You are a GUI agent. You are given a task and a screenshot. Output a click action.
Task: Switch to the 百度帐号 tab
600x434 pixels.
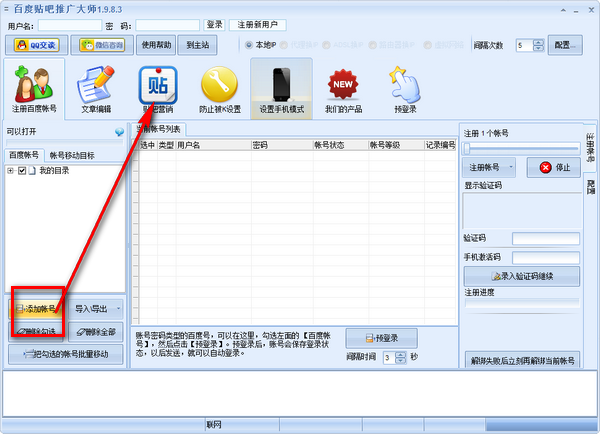24,155
